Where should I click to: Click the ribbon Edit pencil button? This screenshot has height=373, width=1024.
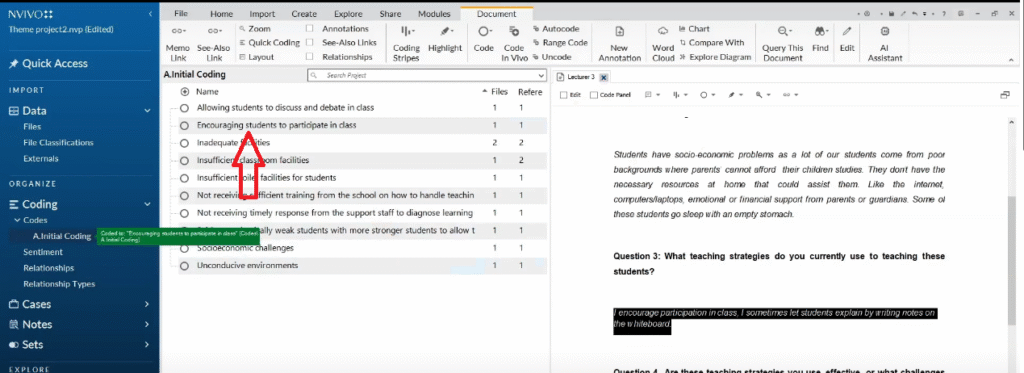(847, 39)
